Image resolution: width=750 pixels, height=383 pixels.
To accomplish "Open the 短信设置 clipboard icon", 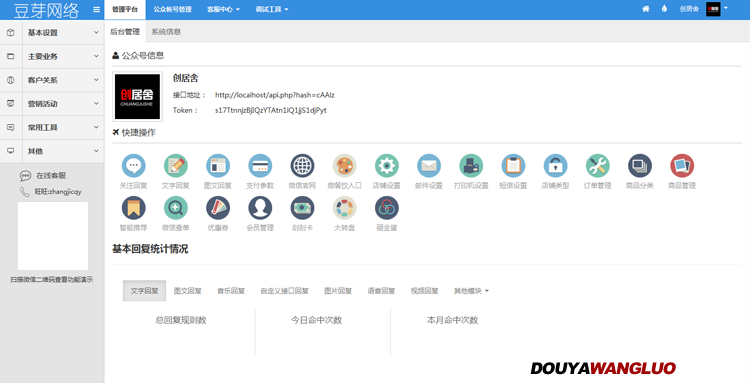I will [x=513, y=166].
